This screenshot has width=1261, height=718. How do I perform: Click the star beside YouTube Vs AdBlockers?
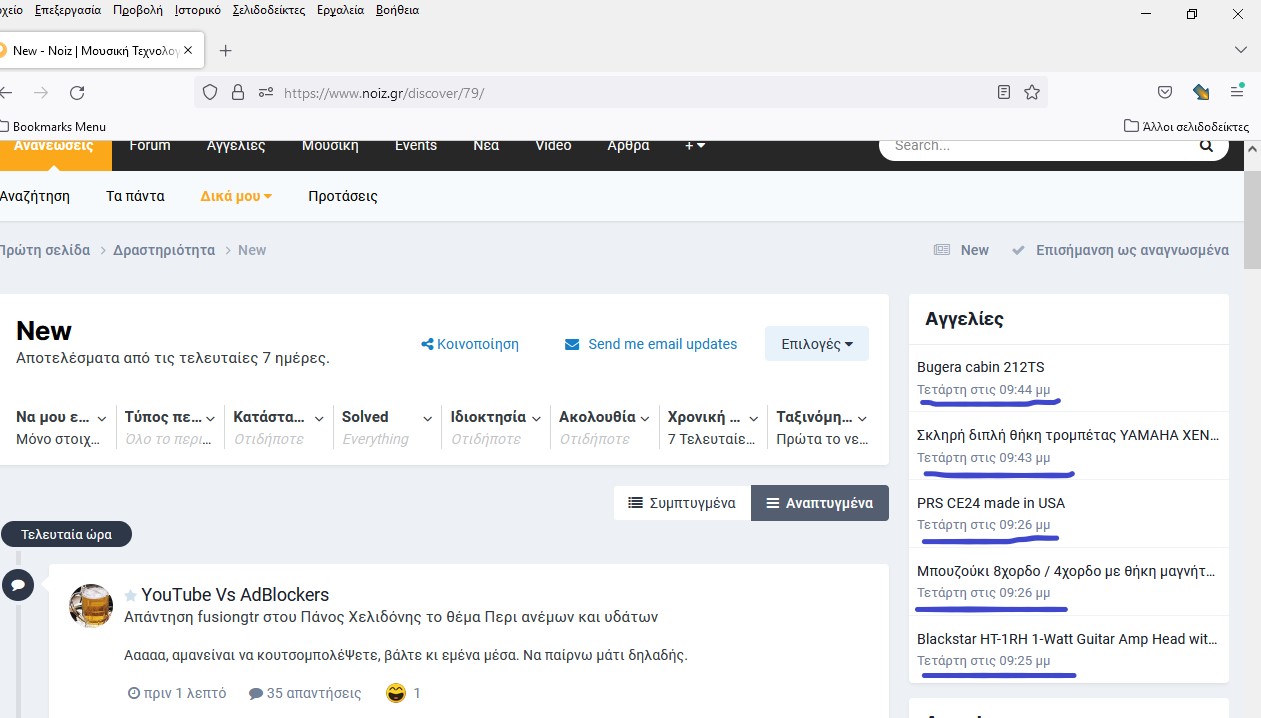point(130,596)
